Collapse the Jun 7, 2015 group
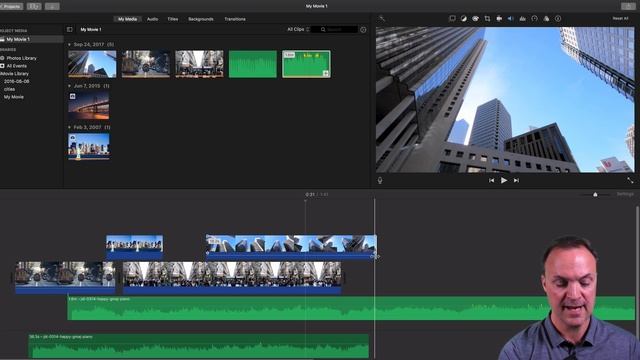 69,86
